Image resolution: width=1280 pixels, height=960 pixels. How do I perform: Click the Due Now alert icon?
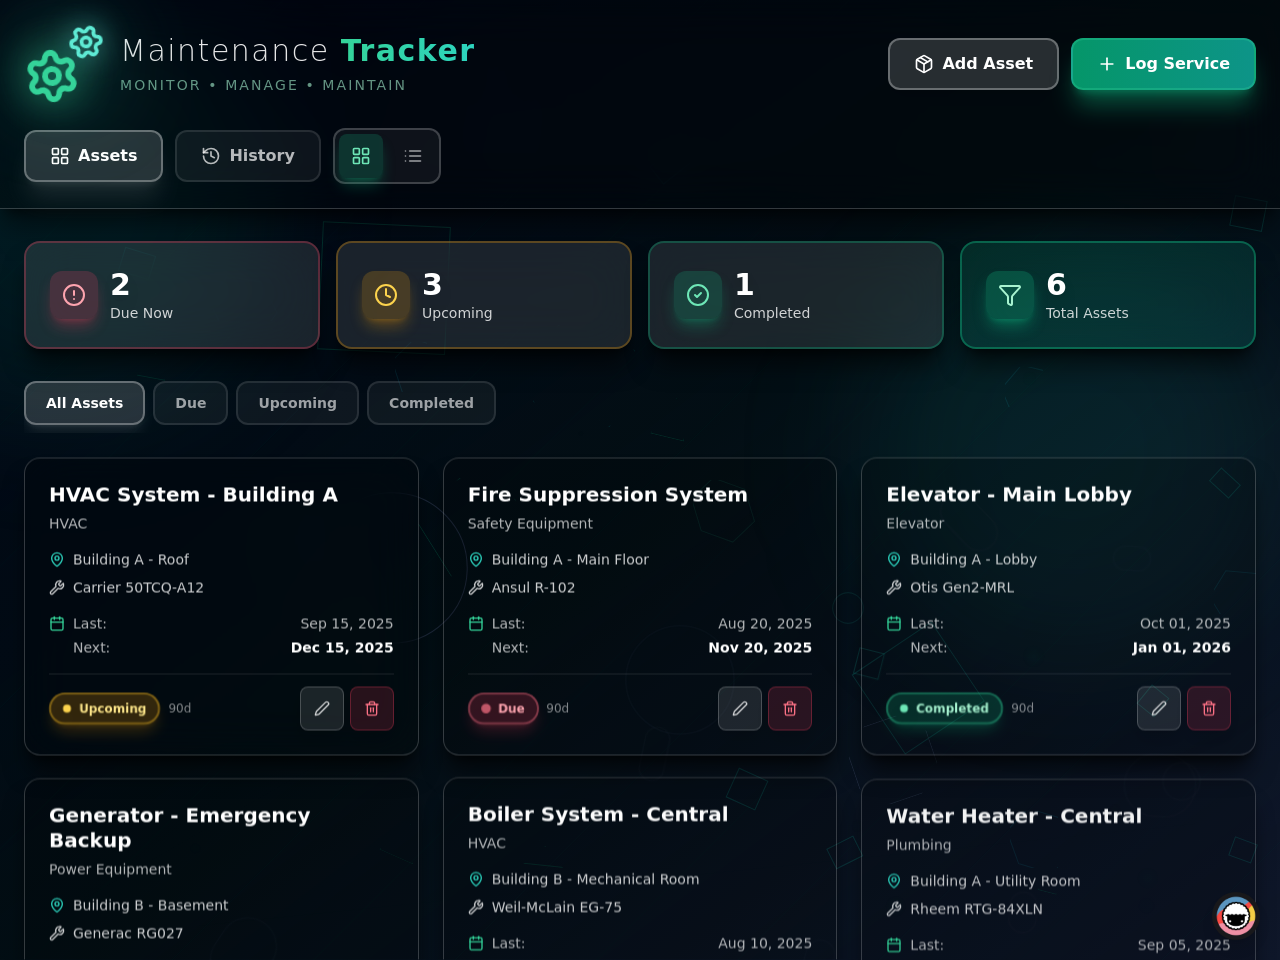[x=74, y=295]
